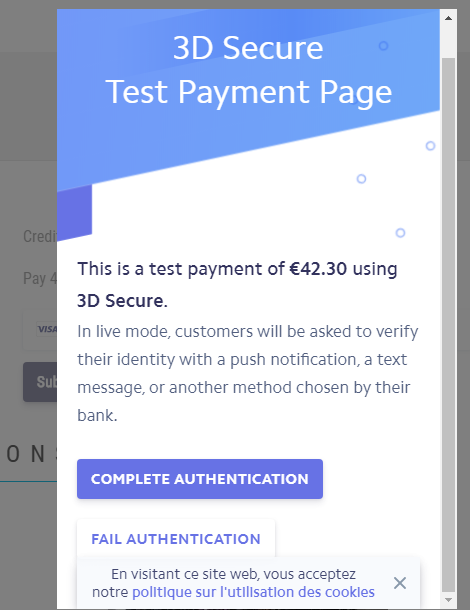
Task: Click the "Test Payment Page" heading text
Action: [x=248, y=92]
